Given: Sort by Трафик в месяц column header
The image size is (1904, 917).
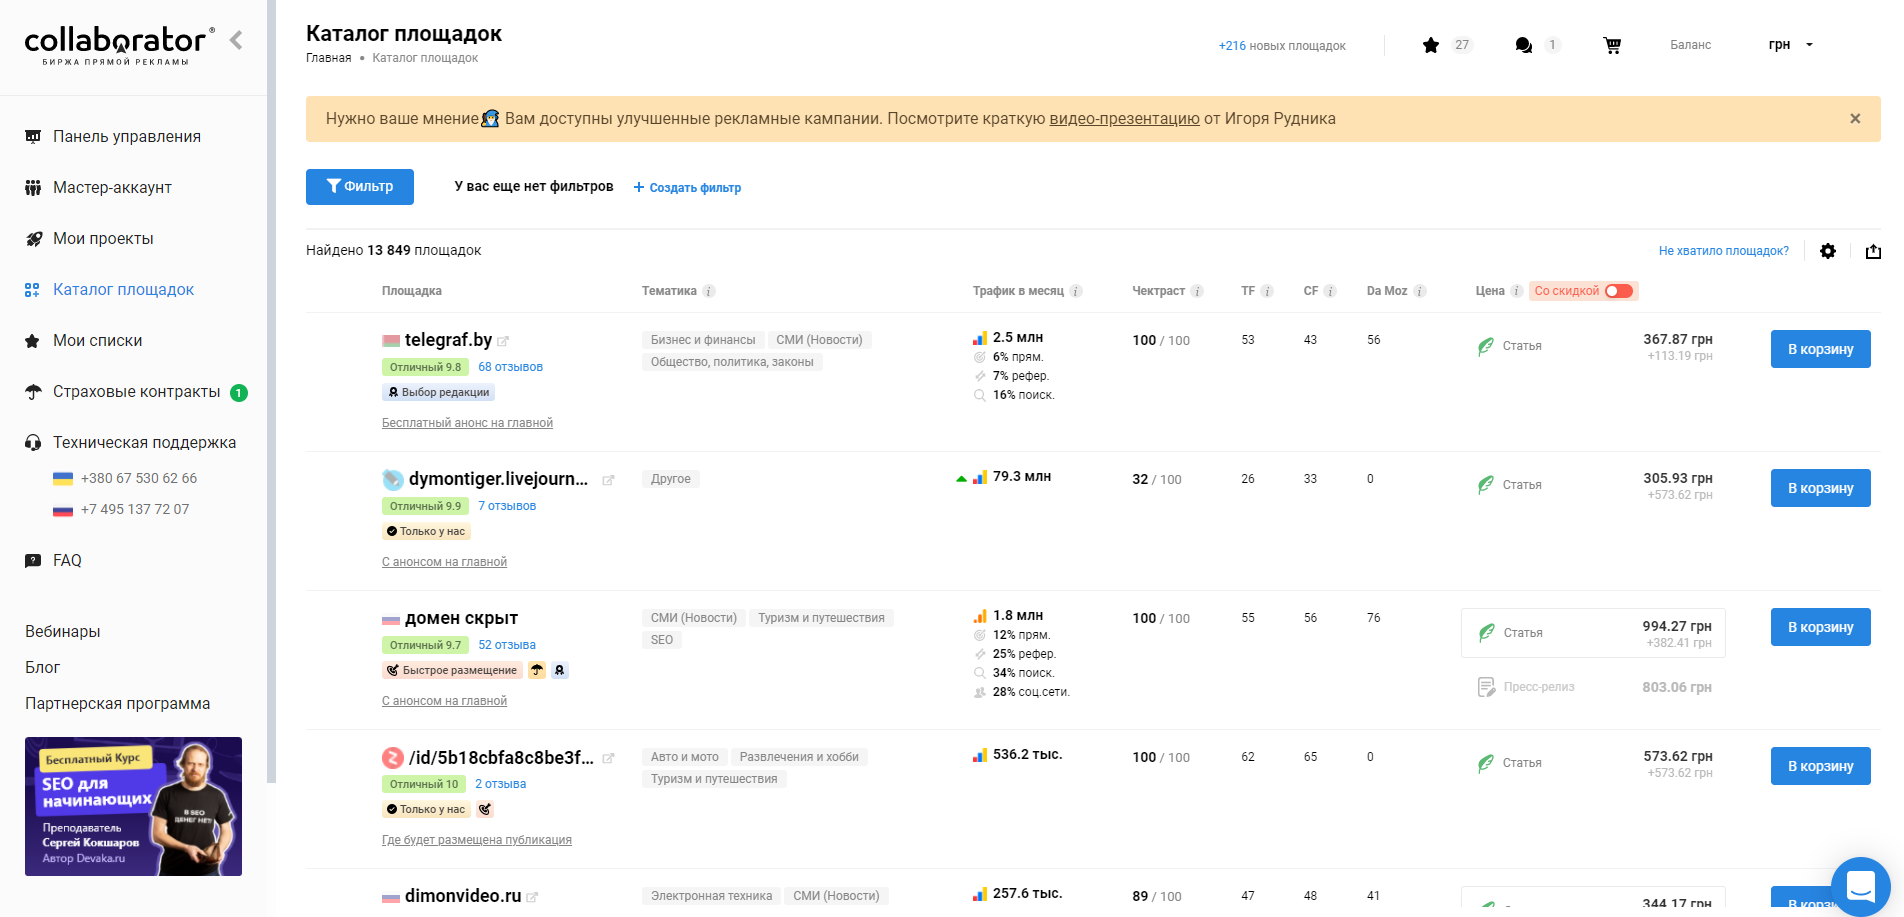Looking at the screenshot, I should (x=1018, y=291).
